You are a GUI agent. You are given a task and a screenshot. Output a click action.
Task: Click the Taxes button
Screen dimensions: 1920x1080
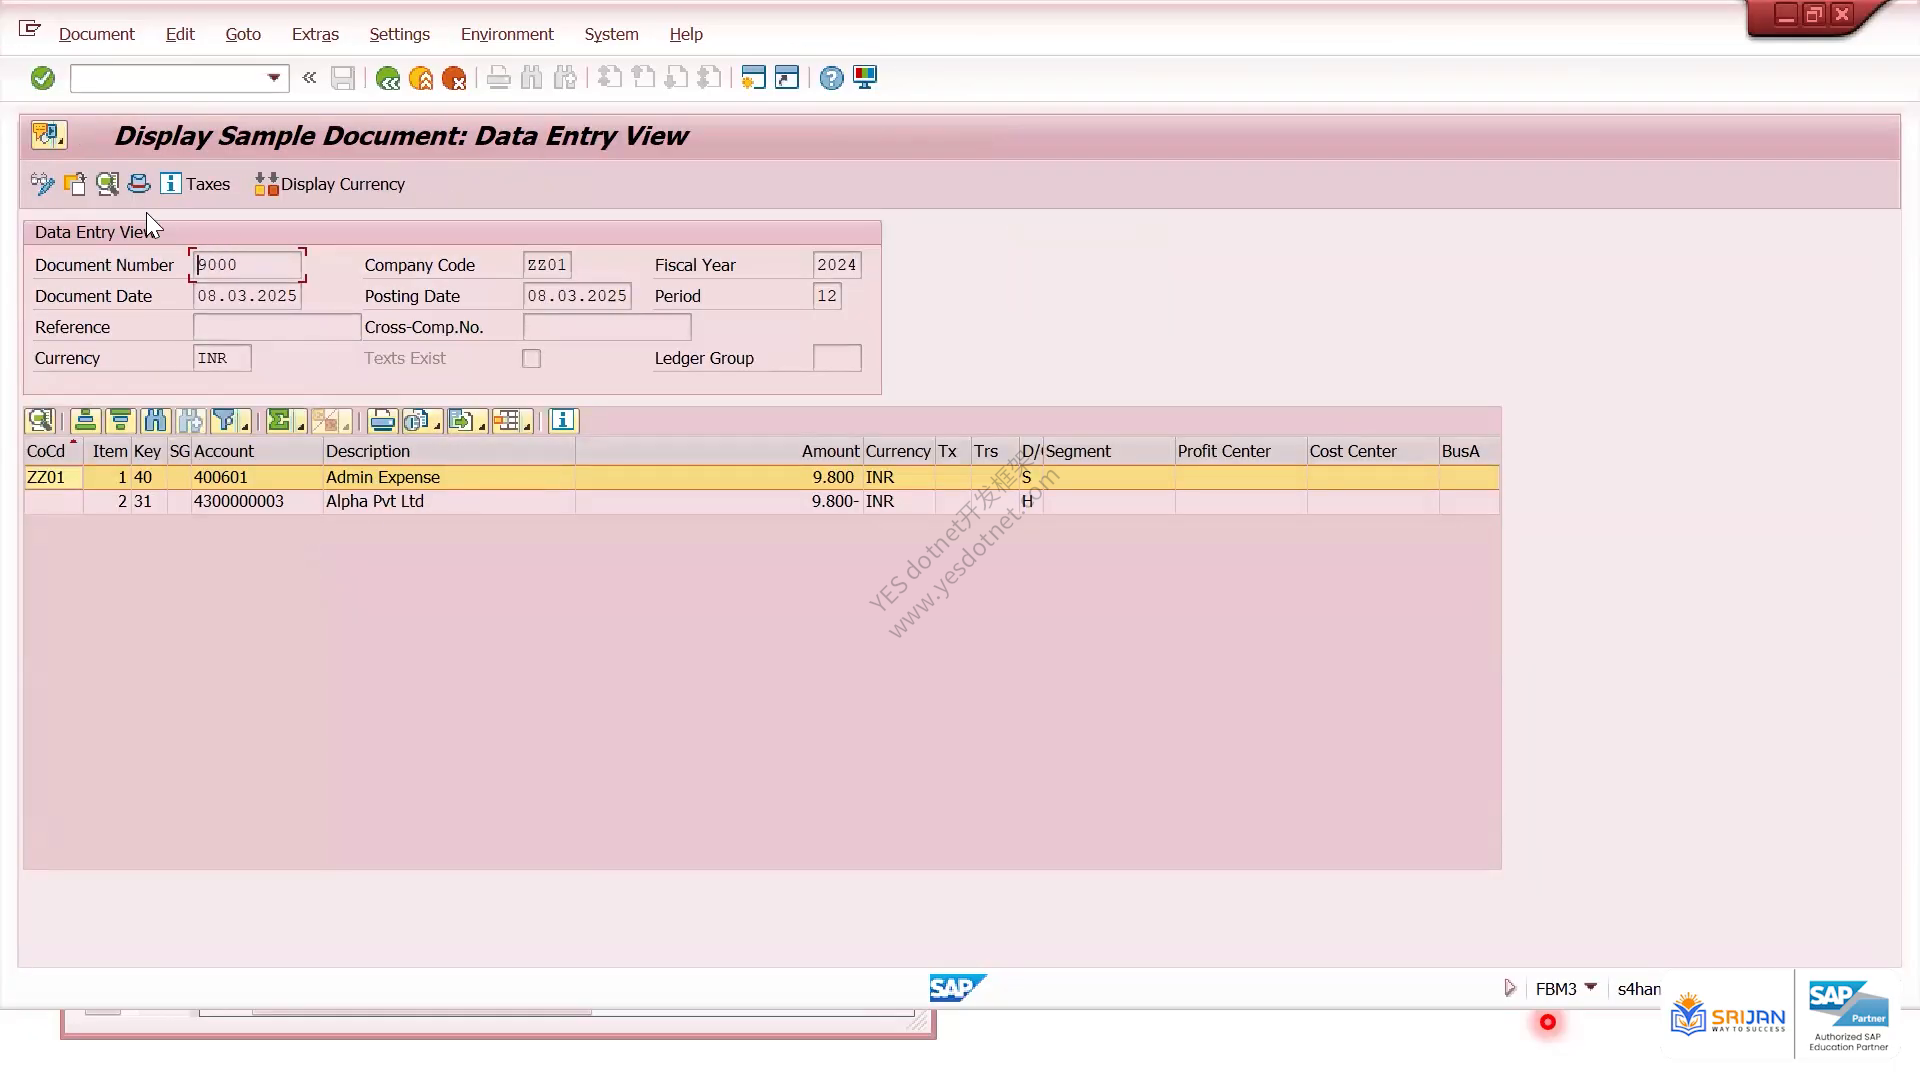(x=196, y=184)
